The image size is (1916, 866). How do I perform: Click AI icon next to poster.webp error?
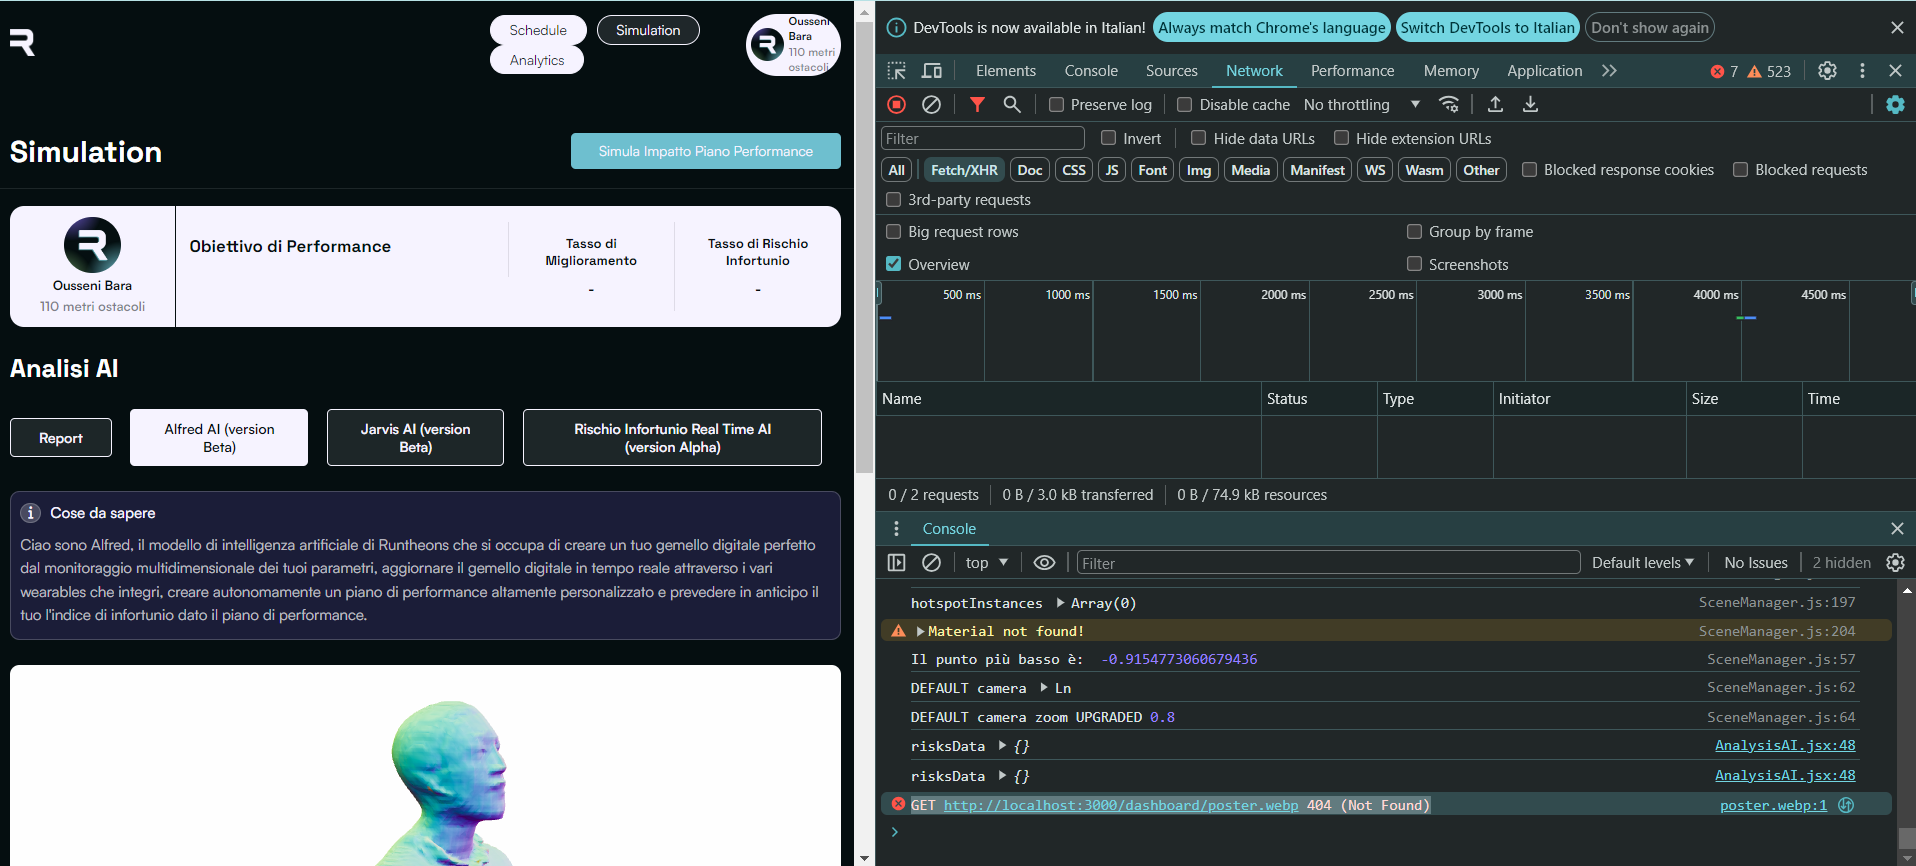pyautogui.click(x=1846, y=805)
